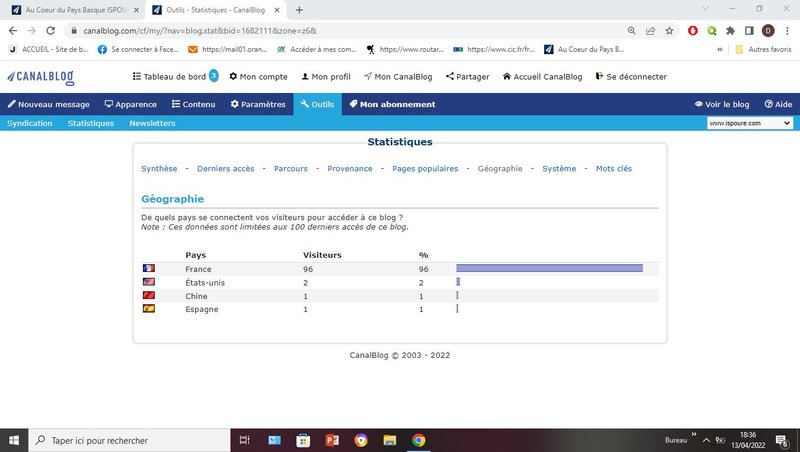The image size is (800, 452).
Task: Open the Chrome profile avatar D
Action: click(x=768, y=31)
